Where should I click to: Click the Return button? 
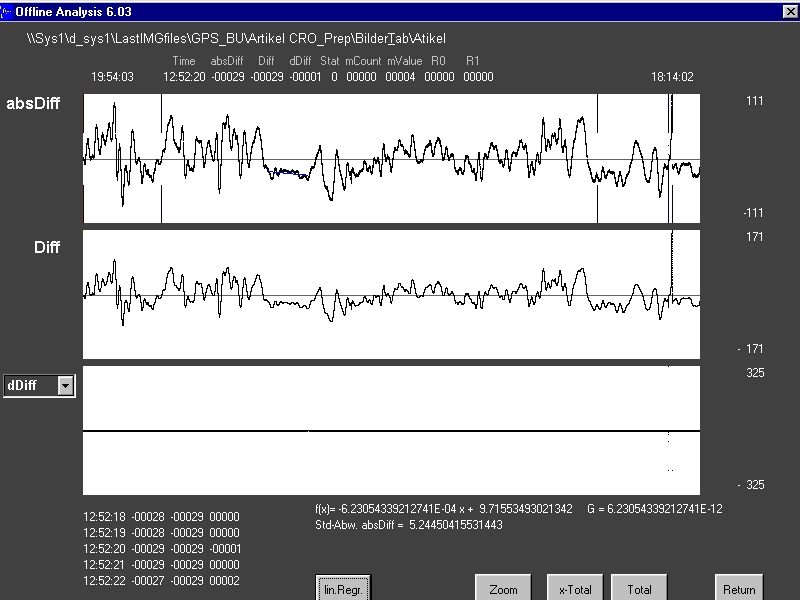(739, 588)
